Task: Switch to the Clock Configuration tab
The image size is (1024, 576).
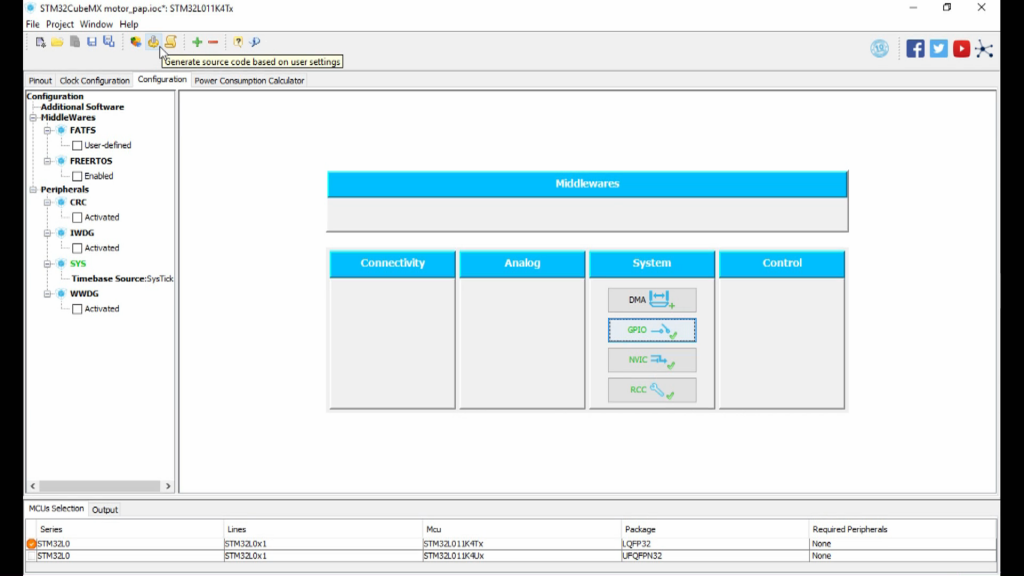Action: pyautogui.click(x=95, y=81)
